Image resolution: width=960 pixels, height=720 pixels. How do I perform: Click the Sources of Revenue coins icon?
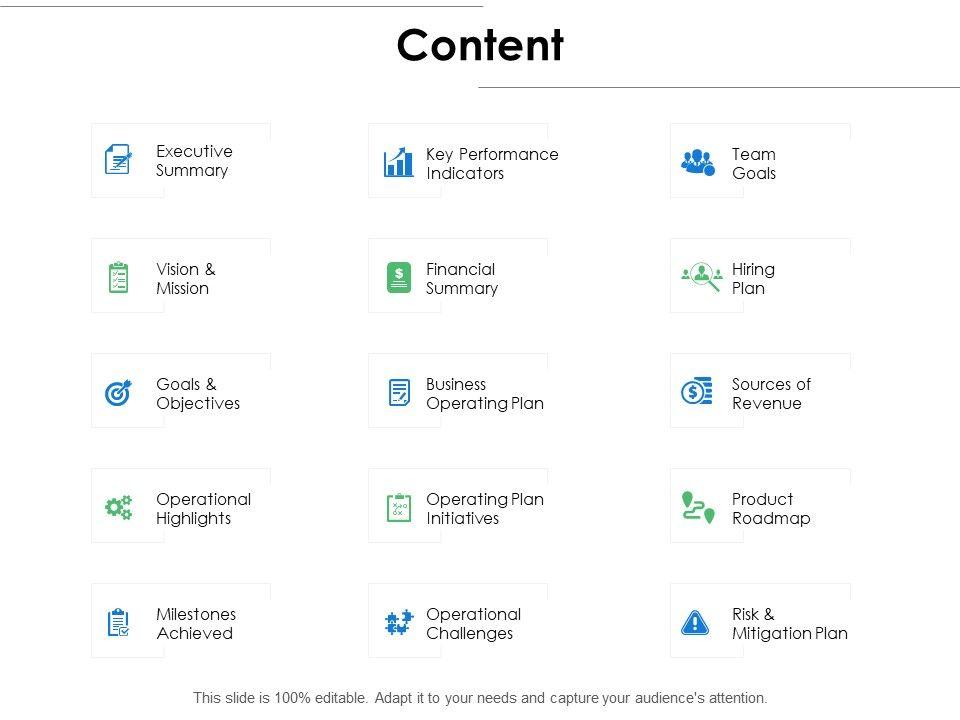coord(697,392)
